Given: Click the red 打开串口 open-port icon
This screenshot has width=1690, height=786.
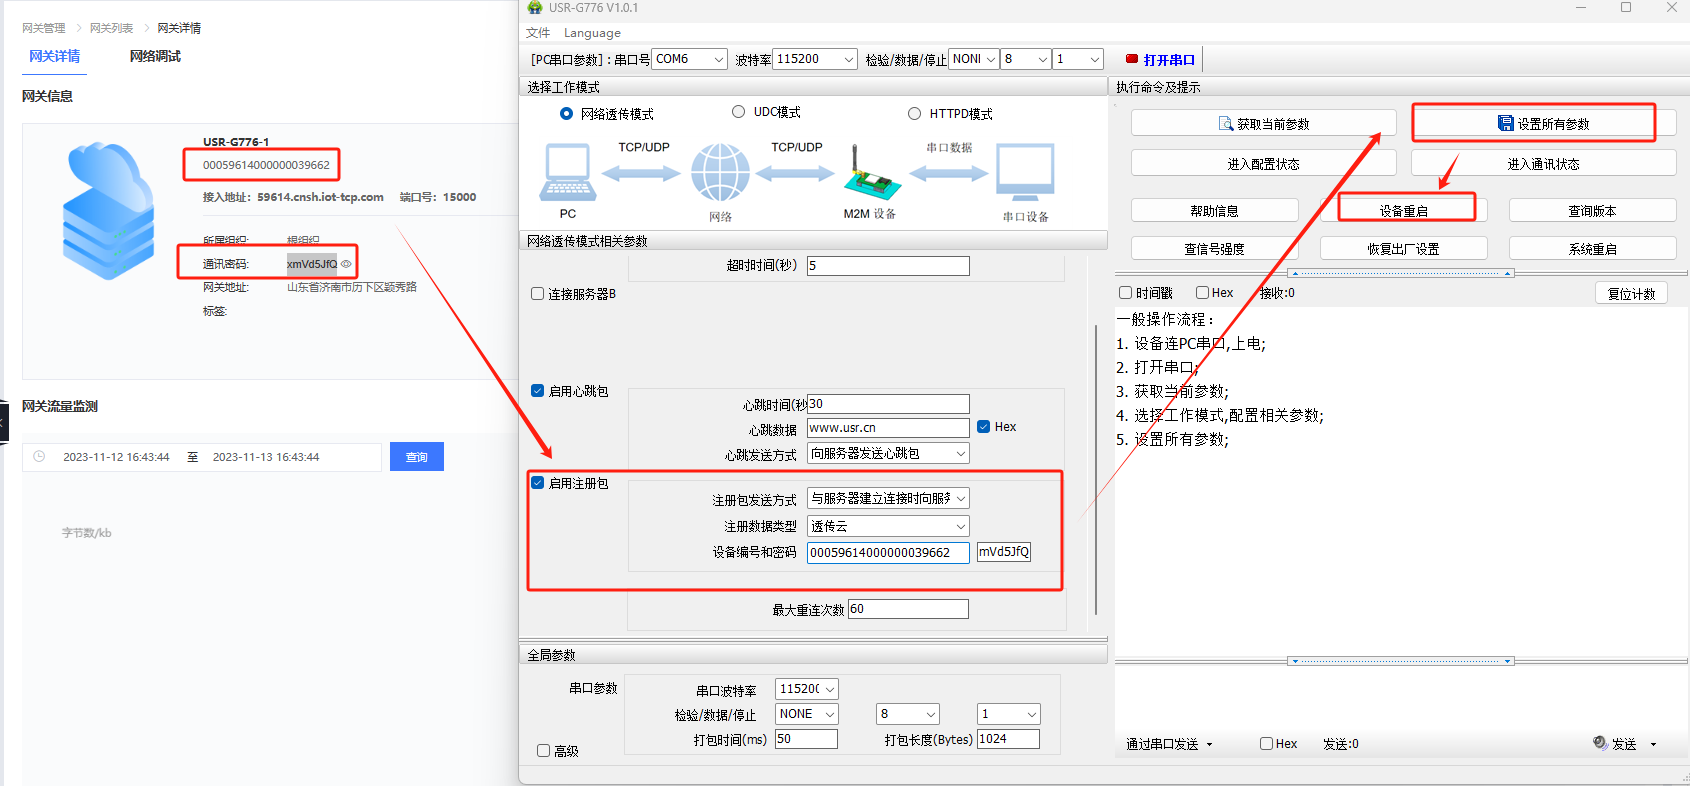Looking at the screenshot, I should click(1132, 59).
